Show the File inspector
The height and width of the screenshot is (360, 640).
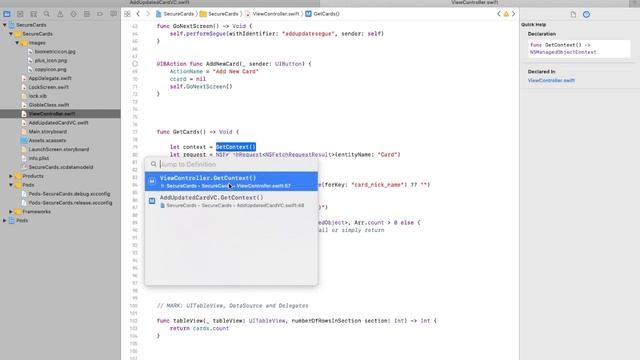pos(573,14)
